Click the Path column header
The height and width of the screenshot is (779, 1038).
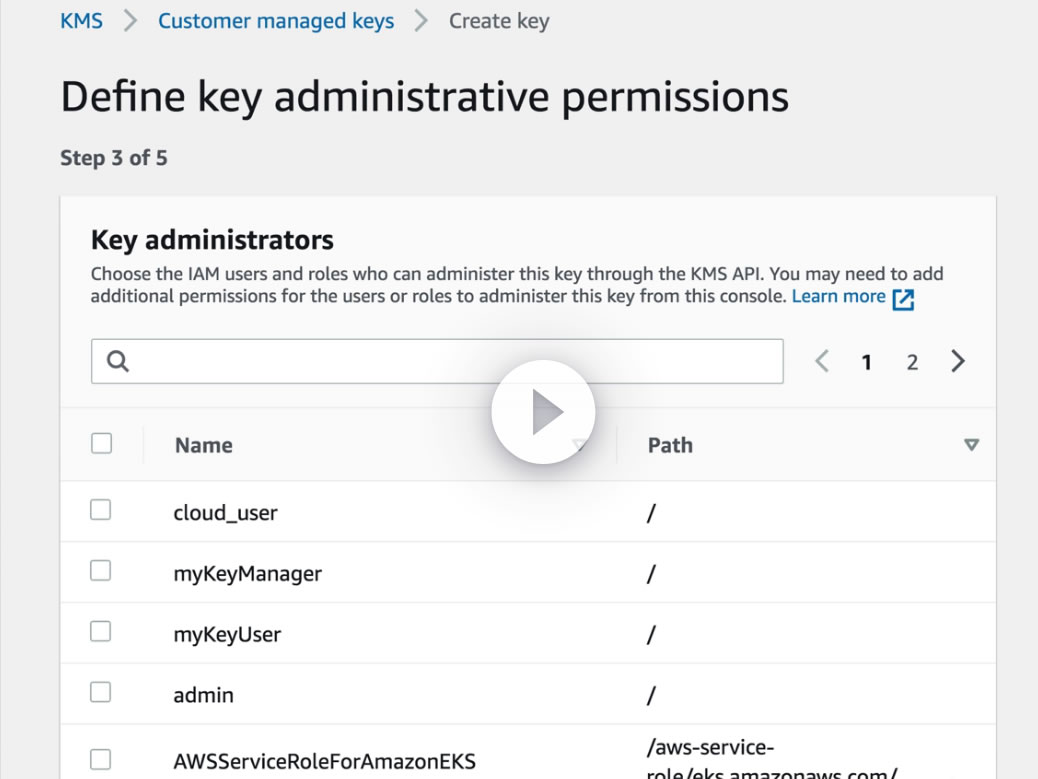click(670, 446)
